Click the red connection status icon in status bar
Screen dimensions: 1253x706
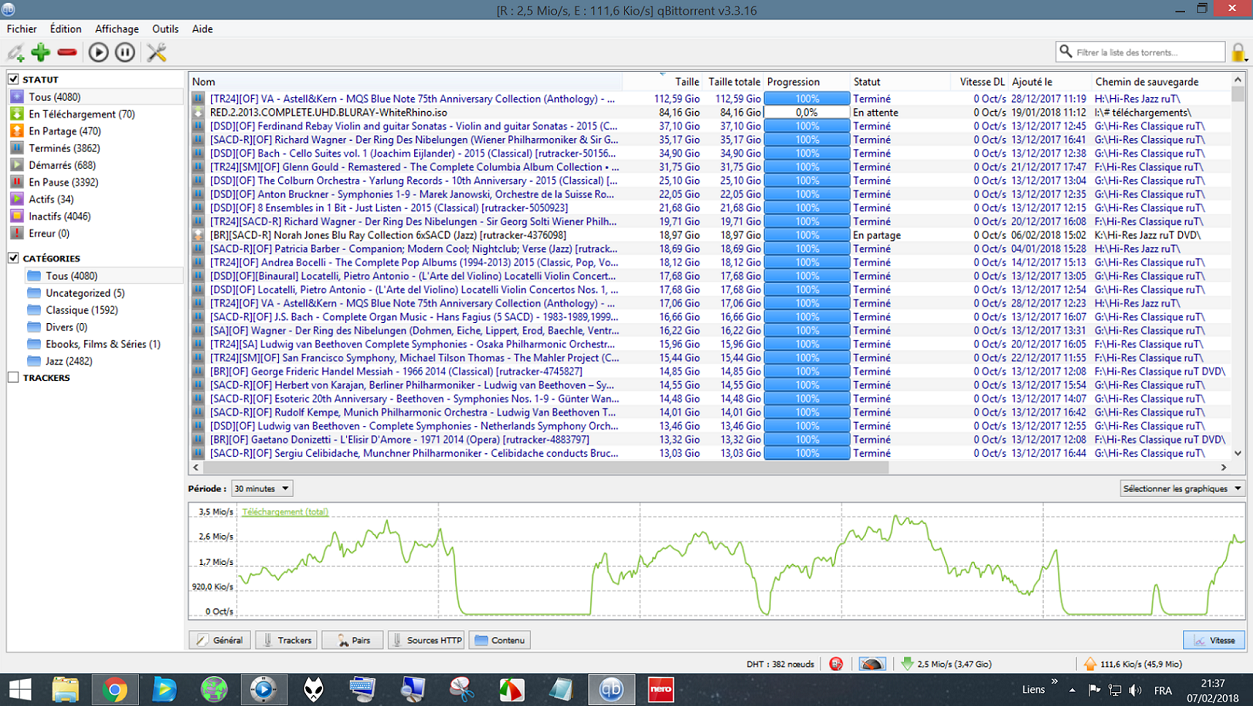point(836,663)
